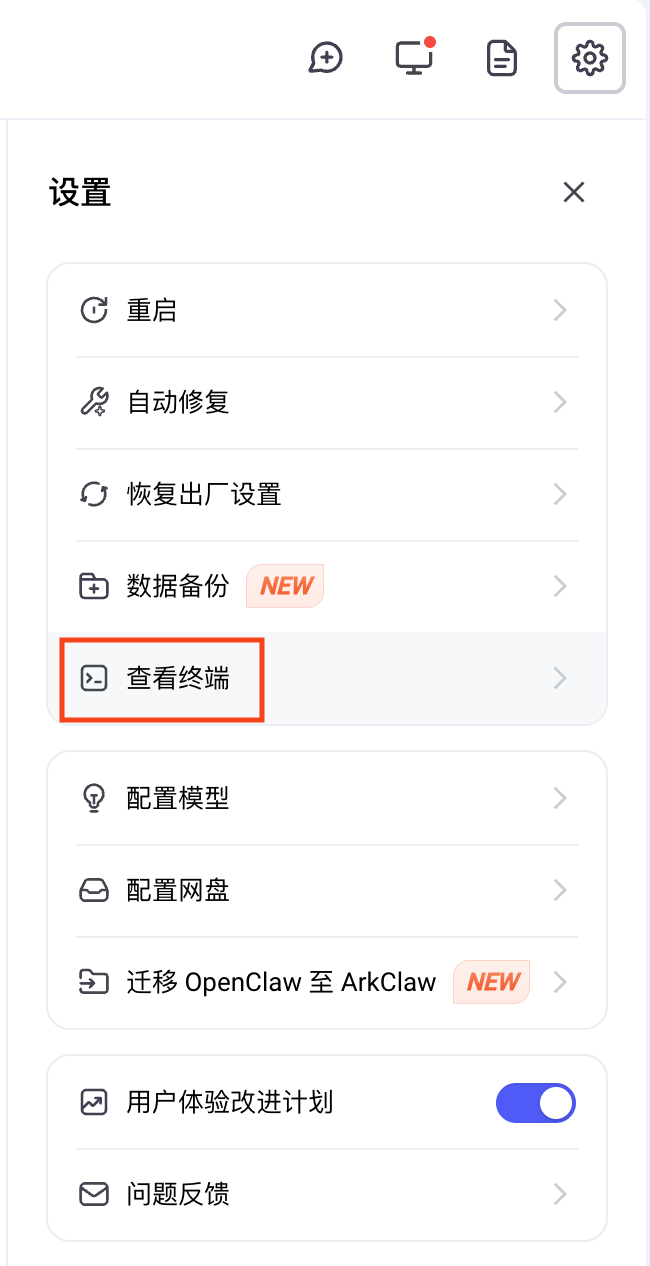Expand the 恢复出厂设置 row chevron
This screenshot has width=650, height=1266.
pyautogui.click(x=560, y=494)
